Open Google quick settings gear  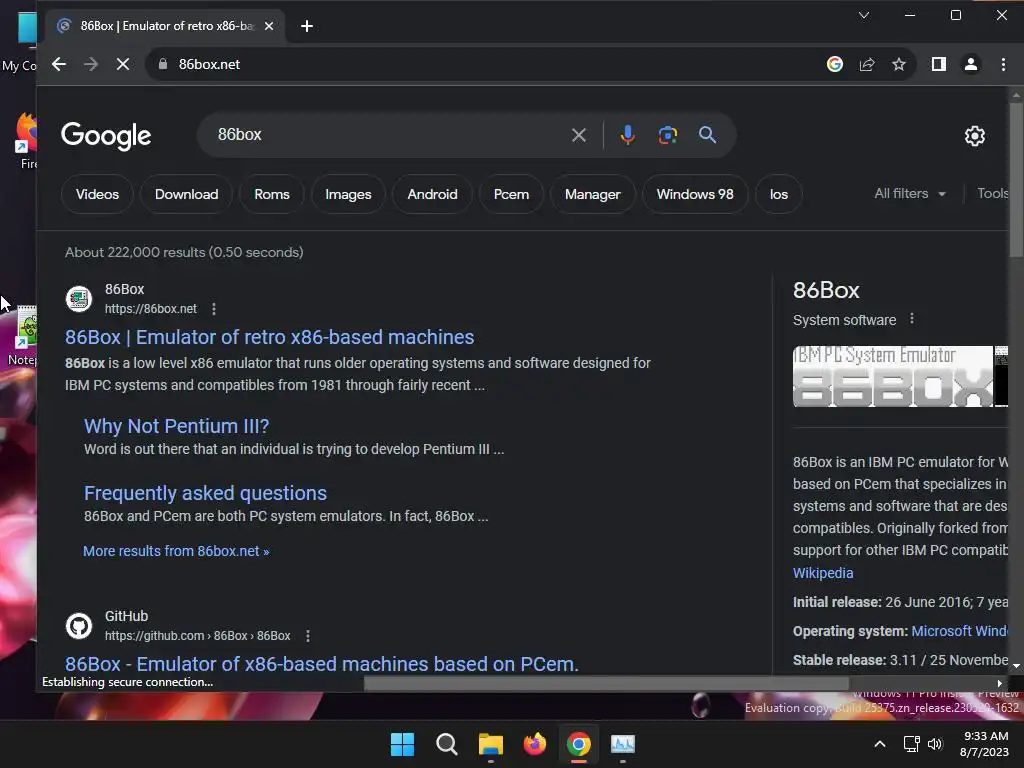pyautogui.click(x=974, y=136)
